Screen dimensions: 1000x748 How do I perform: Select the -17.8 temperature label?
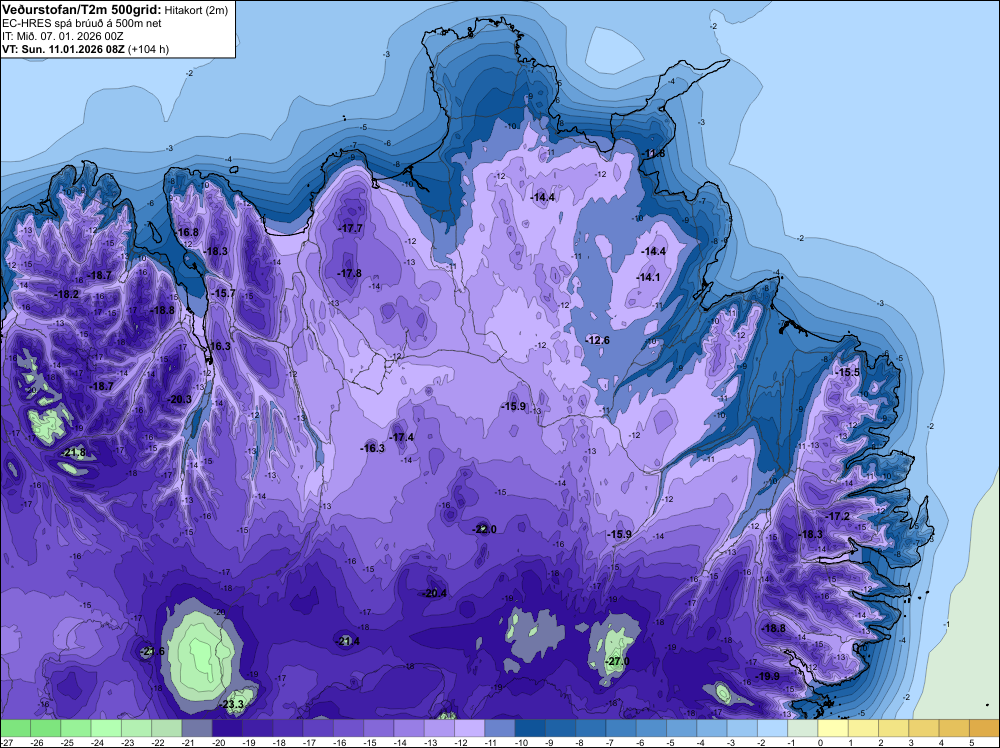tap(349, 273)
